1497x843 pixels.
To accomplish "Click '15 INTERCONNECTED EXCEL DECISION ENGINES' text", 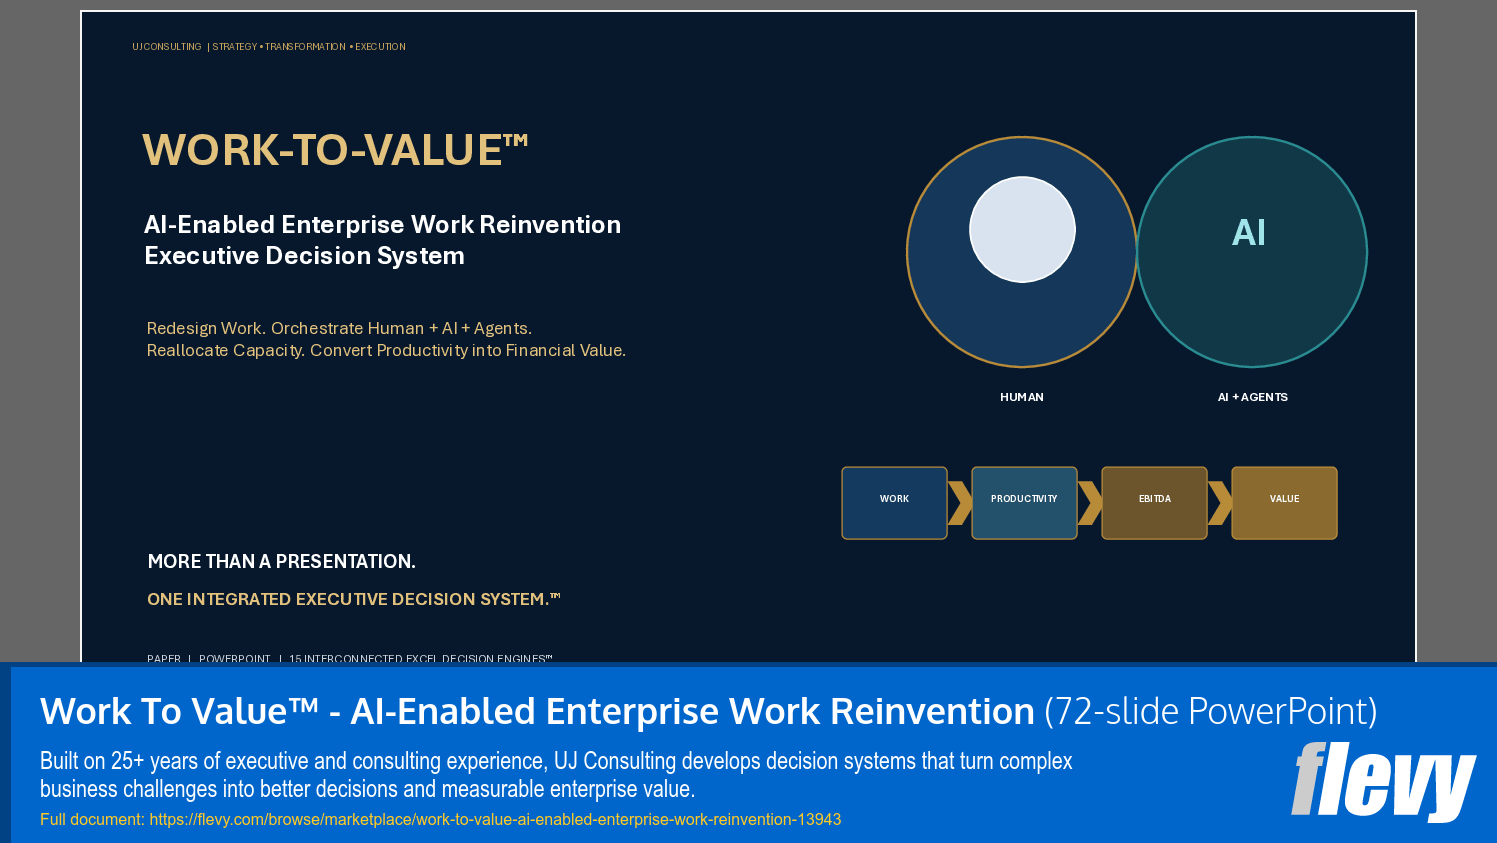I will tap(420, 658).
